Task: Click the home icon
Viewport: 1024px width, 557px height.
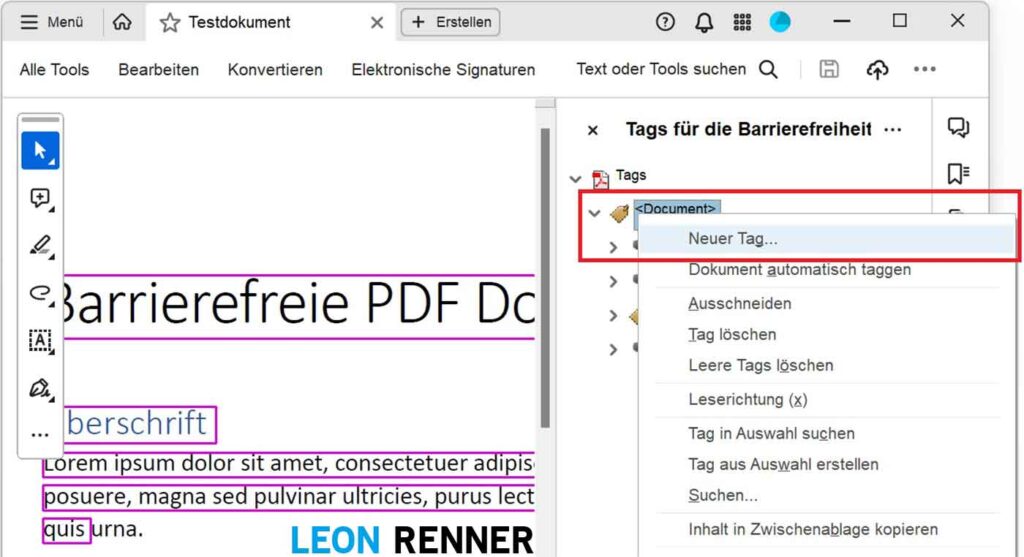Action: pyautogui.click(x=122, y=22)
